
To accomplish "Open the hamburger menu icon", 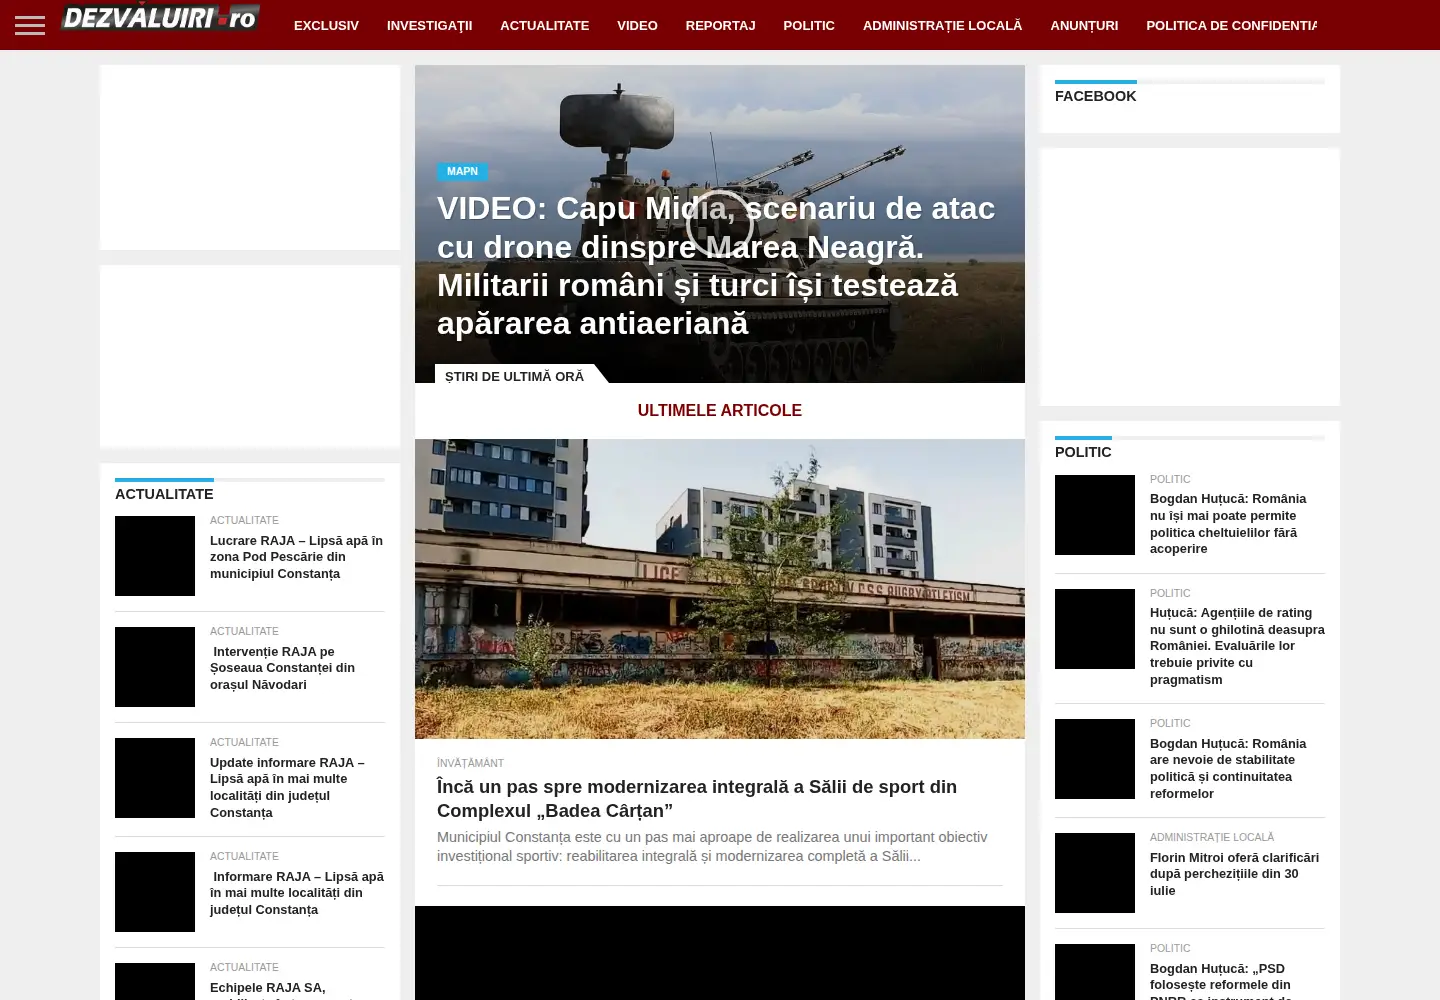I will tap(30, 25).
